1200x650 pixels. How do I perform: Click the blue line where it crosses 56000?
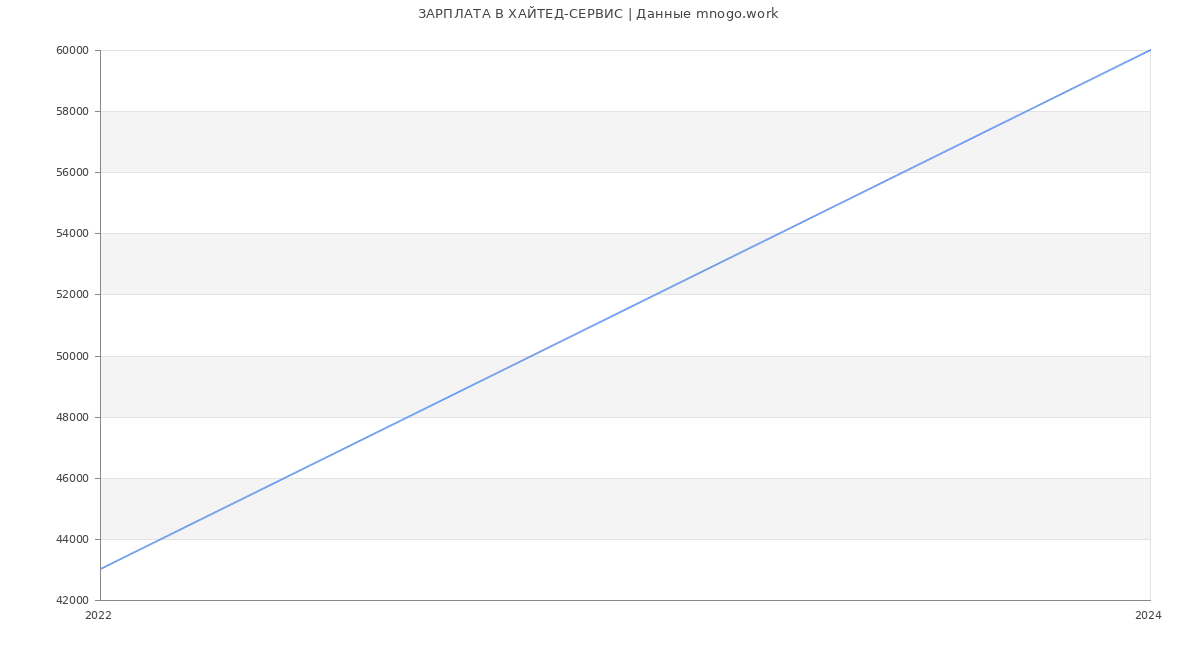pos(903,172)
